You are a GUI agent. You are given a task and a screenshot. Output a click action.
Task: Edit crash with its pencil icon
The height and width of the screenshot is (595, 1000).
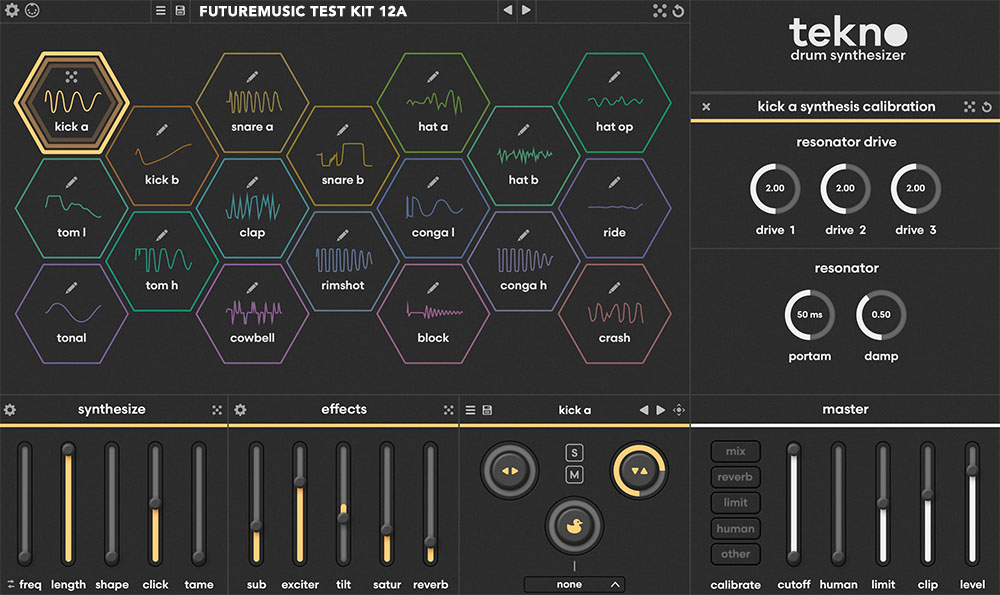click(614, 288)
